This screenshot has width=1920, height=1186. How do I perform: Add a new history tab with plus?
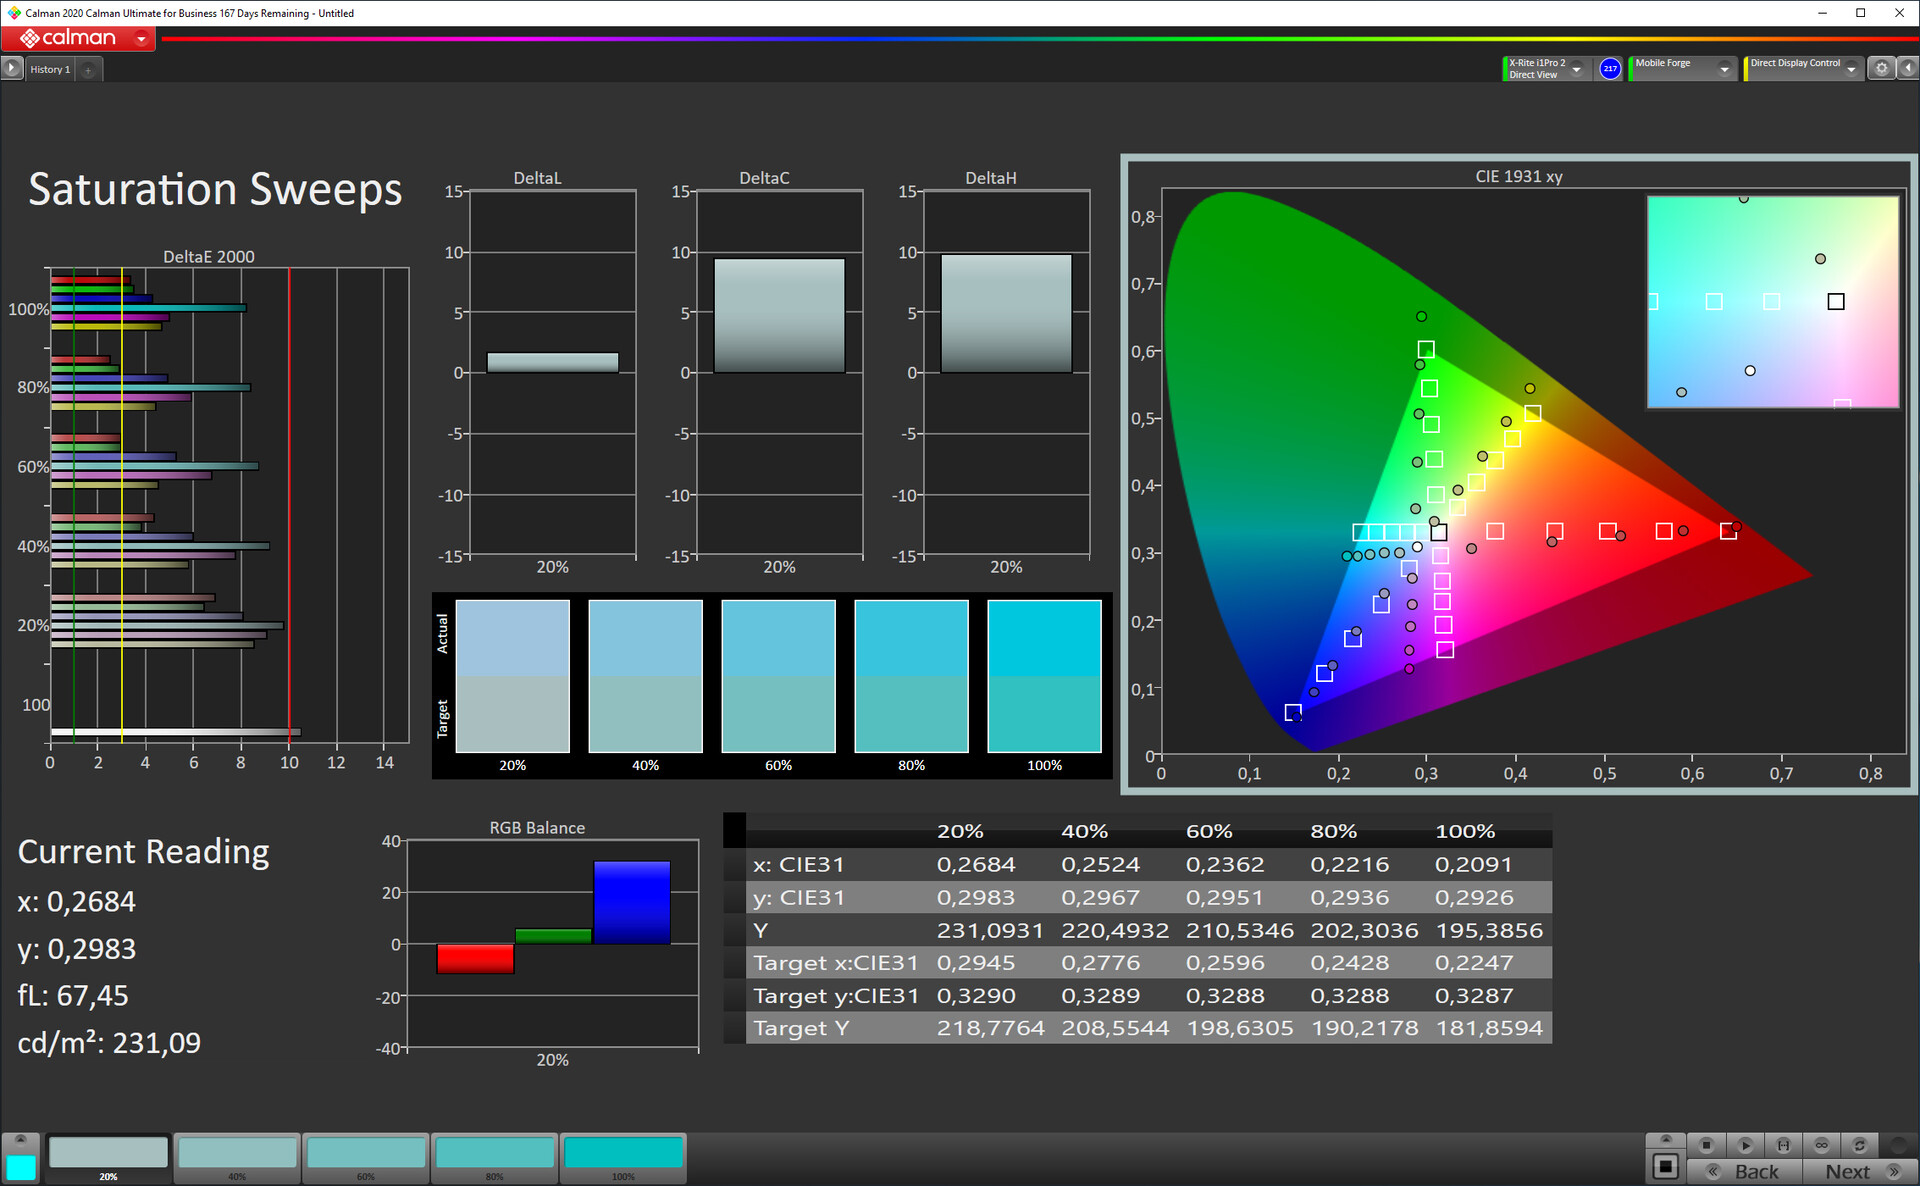coord(88,69)
